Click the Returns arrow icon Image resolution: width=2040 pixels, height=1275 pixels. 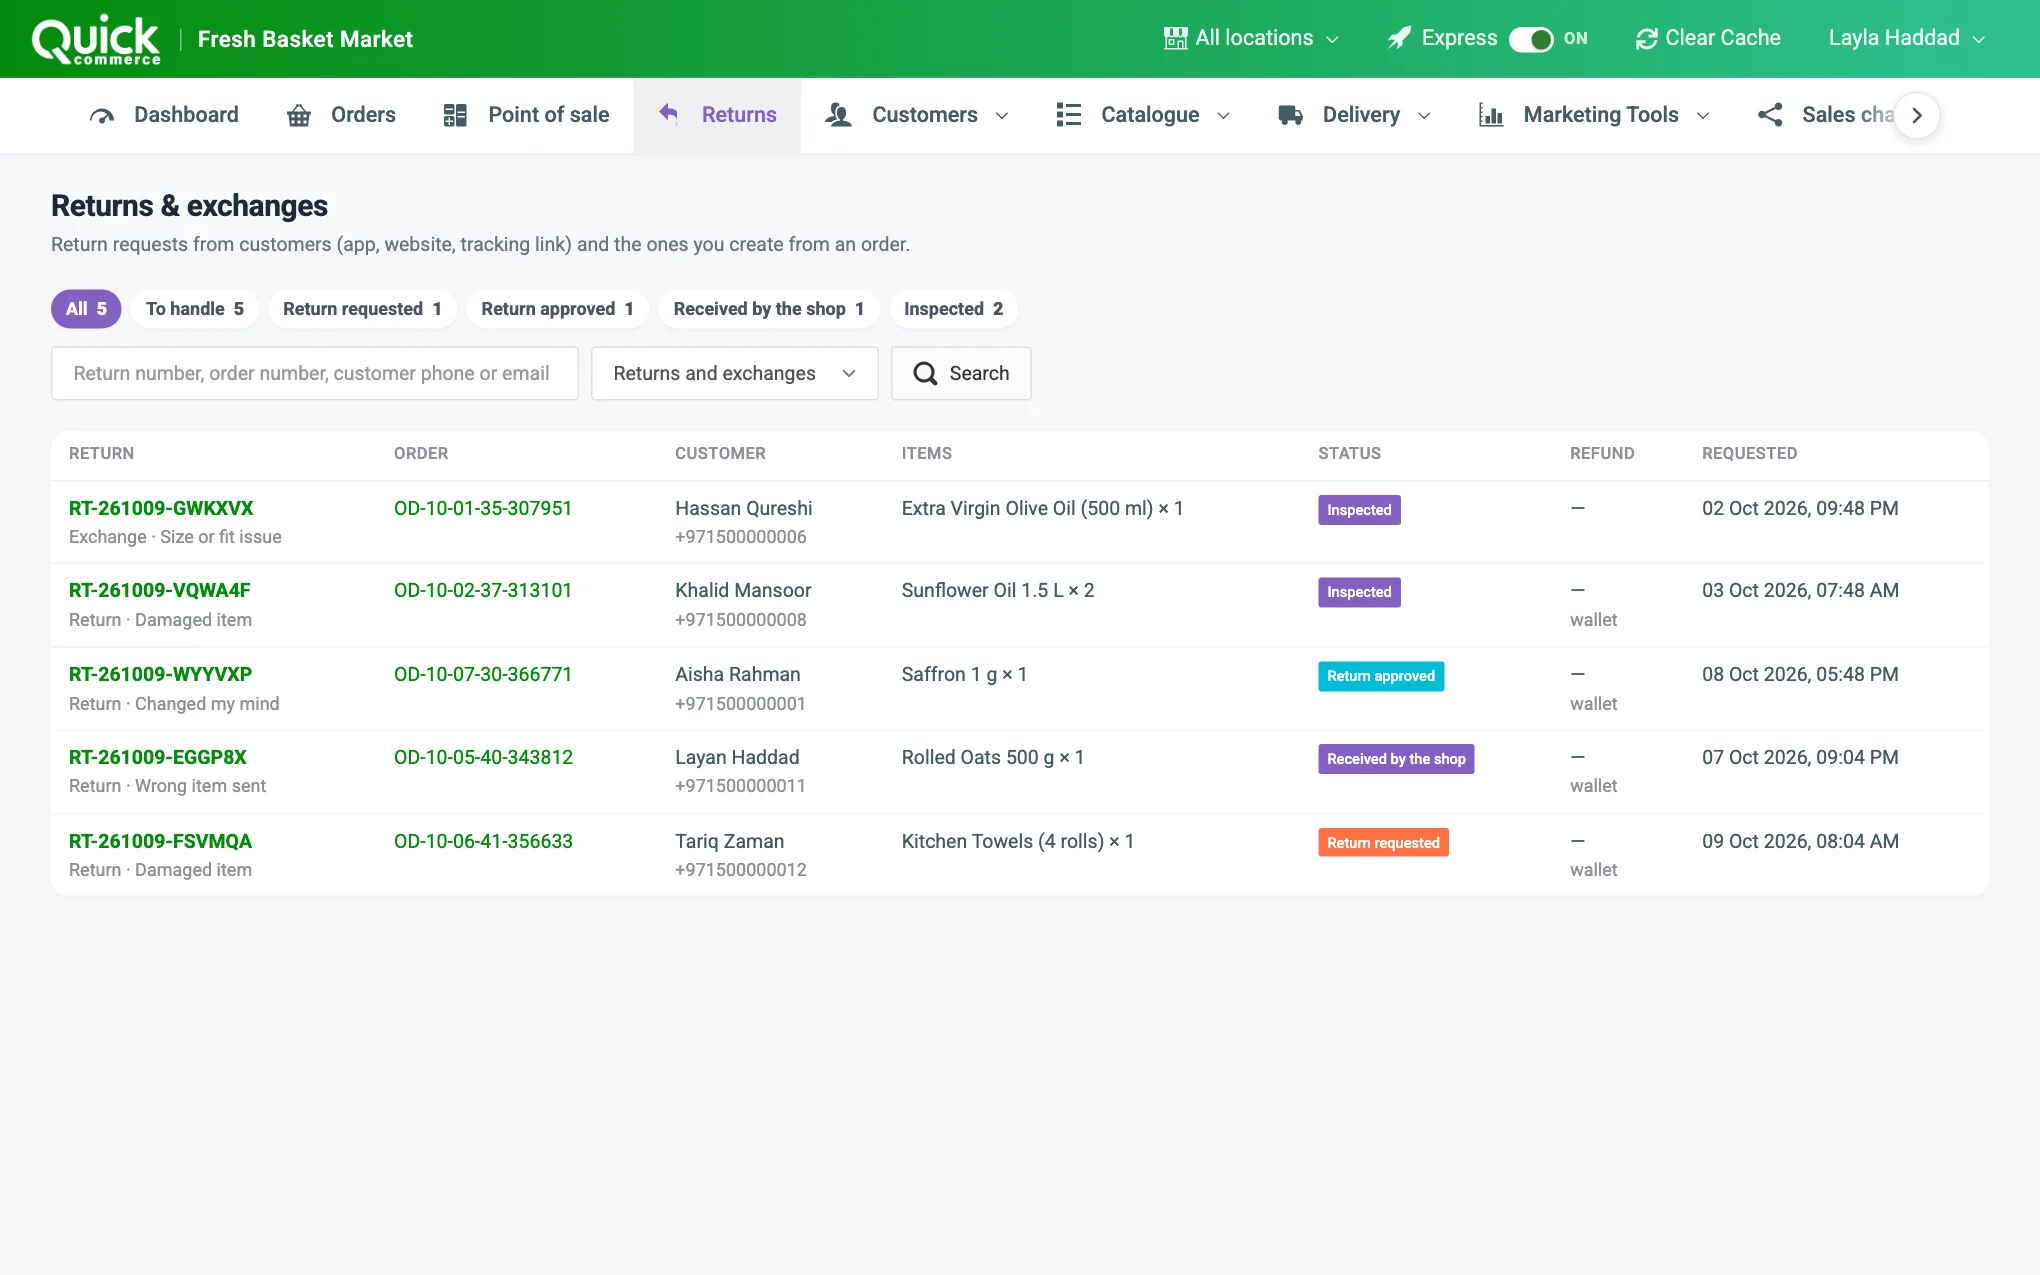pos(668,114)
